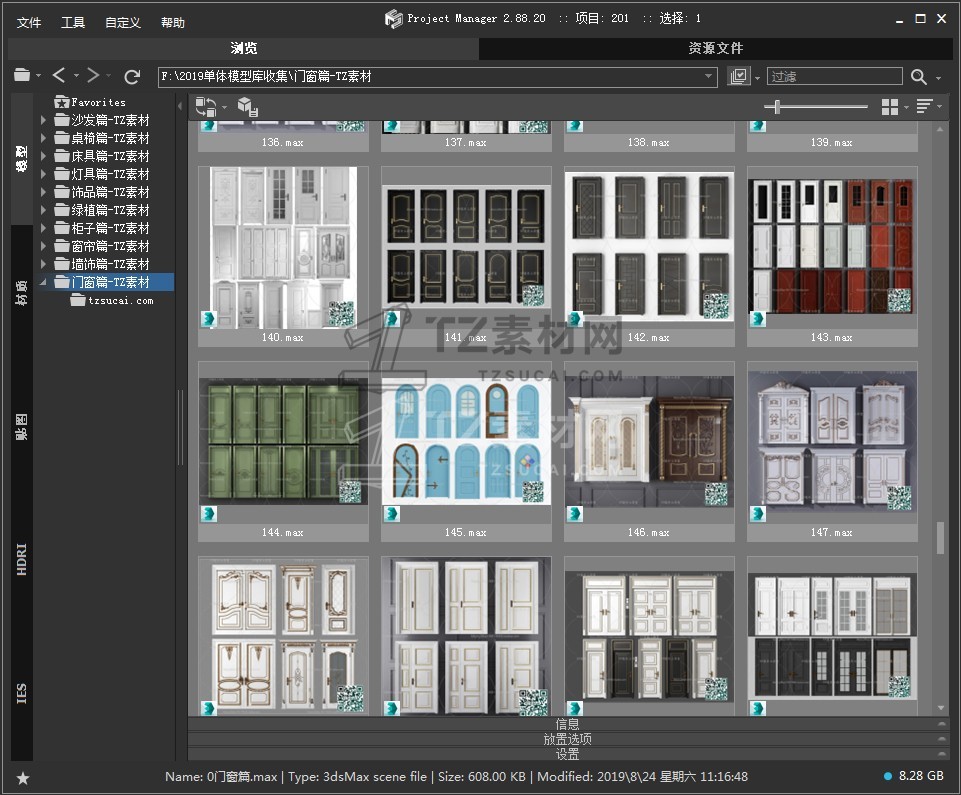Open the 工具 menu
Viewport: 961px width, 795px height.
click(73, 22)
